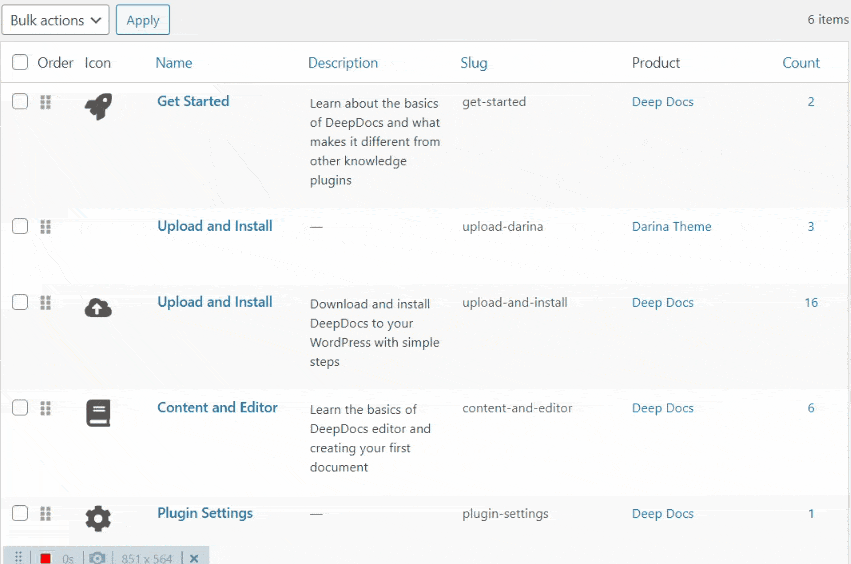Image resolution: width=851 pixels, height=564 pixels.
Task: Select the Content and Editor row checkbox
Action: pyautogui.click(x=20, y=408)
